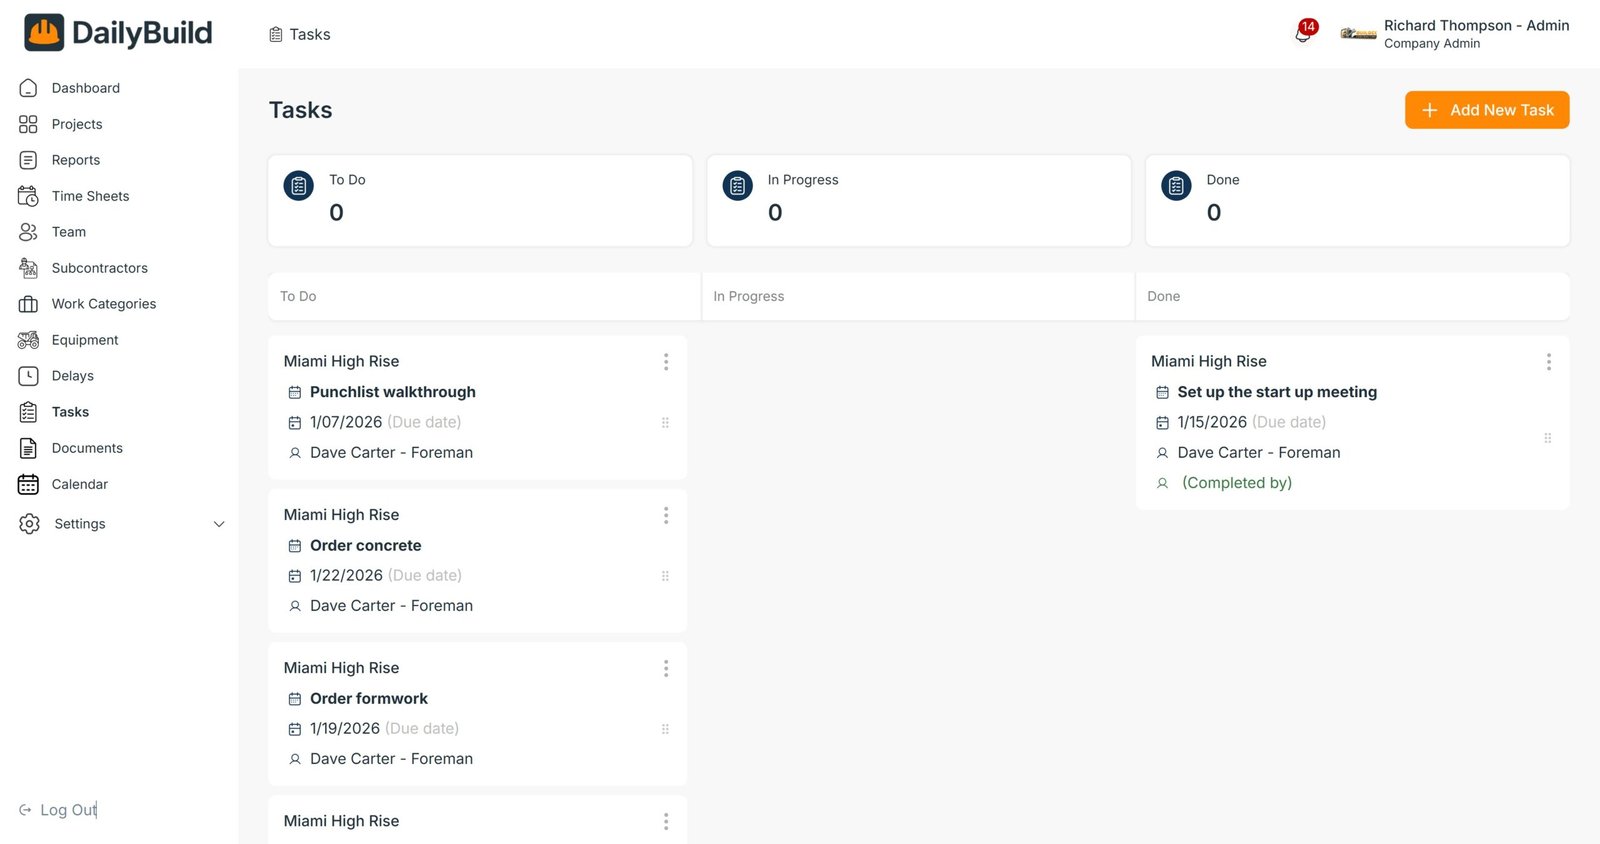Image resolution: width=1600 pixels, height=844 pixels.
Task: Grab the drag handle on Order concrete card
Action: (x=665, y=576)
